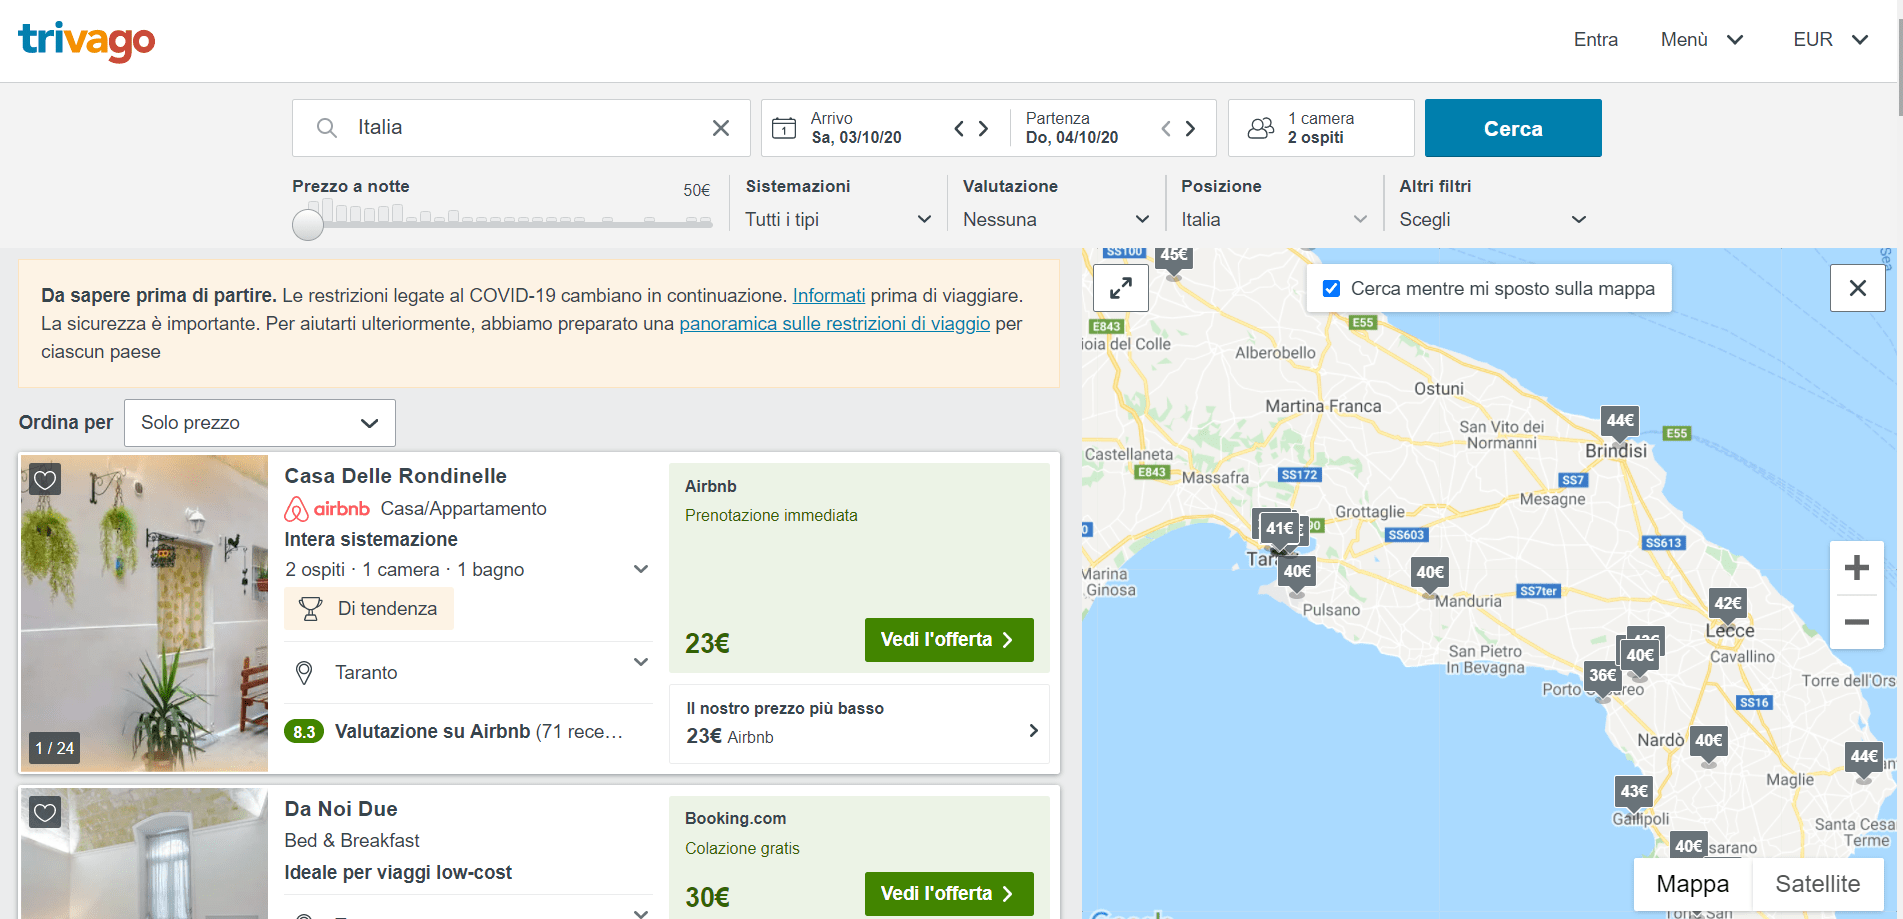Click the Cerca search button

pyautogui.click(x=1513, y=128)
